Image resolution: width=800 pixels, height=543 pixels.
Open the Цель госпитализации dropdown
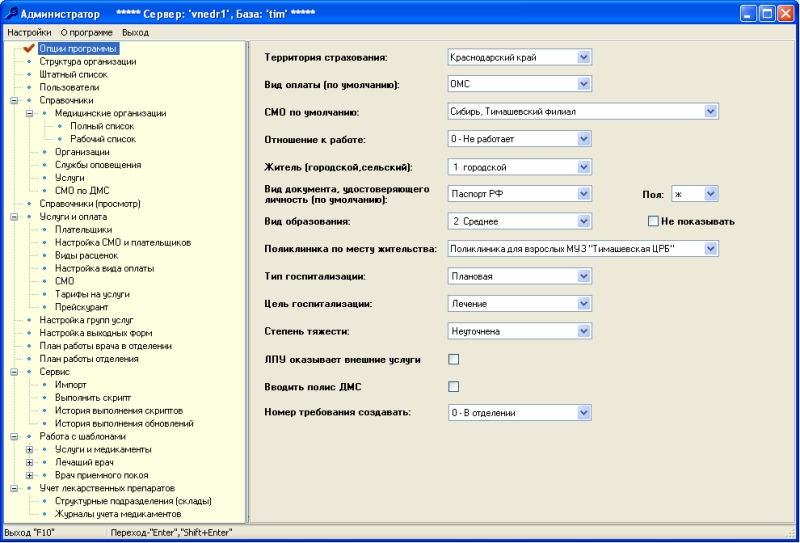tap(584, 304)
